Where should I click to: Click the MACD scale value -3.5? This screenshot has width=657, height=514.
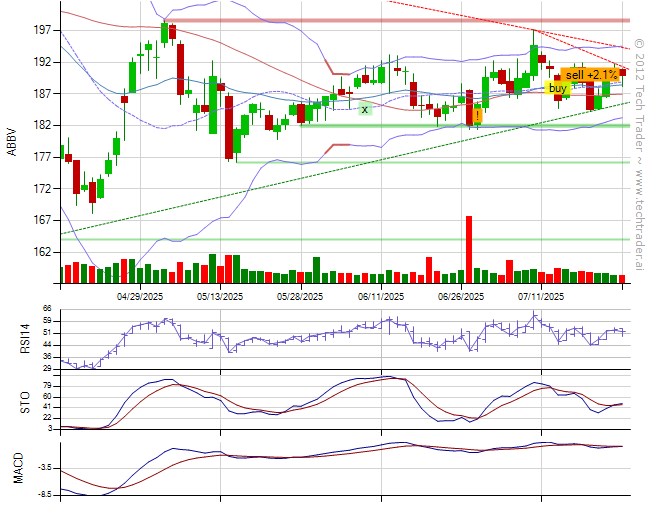pyautogui.click(x=44, y=468)
